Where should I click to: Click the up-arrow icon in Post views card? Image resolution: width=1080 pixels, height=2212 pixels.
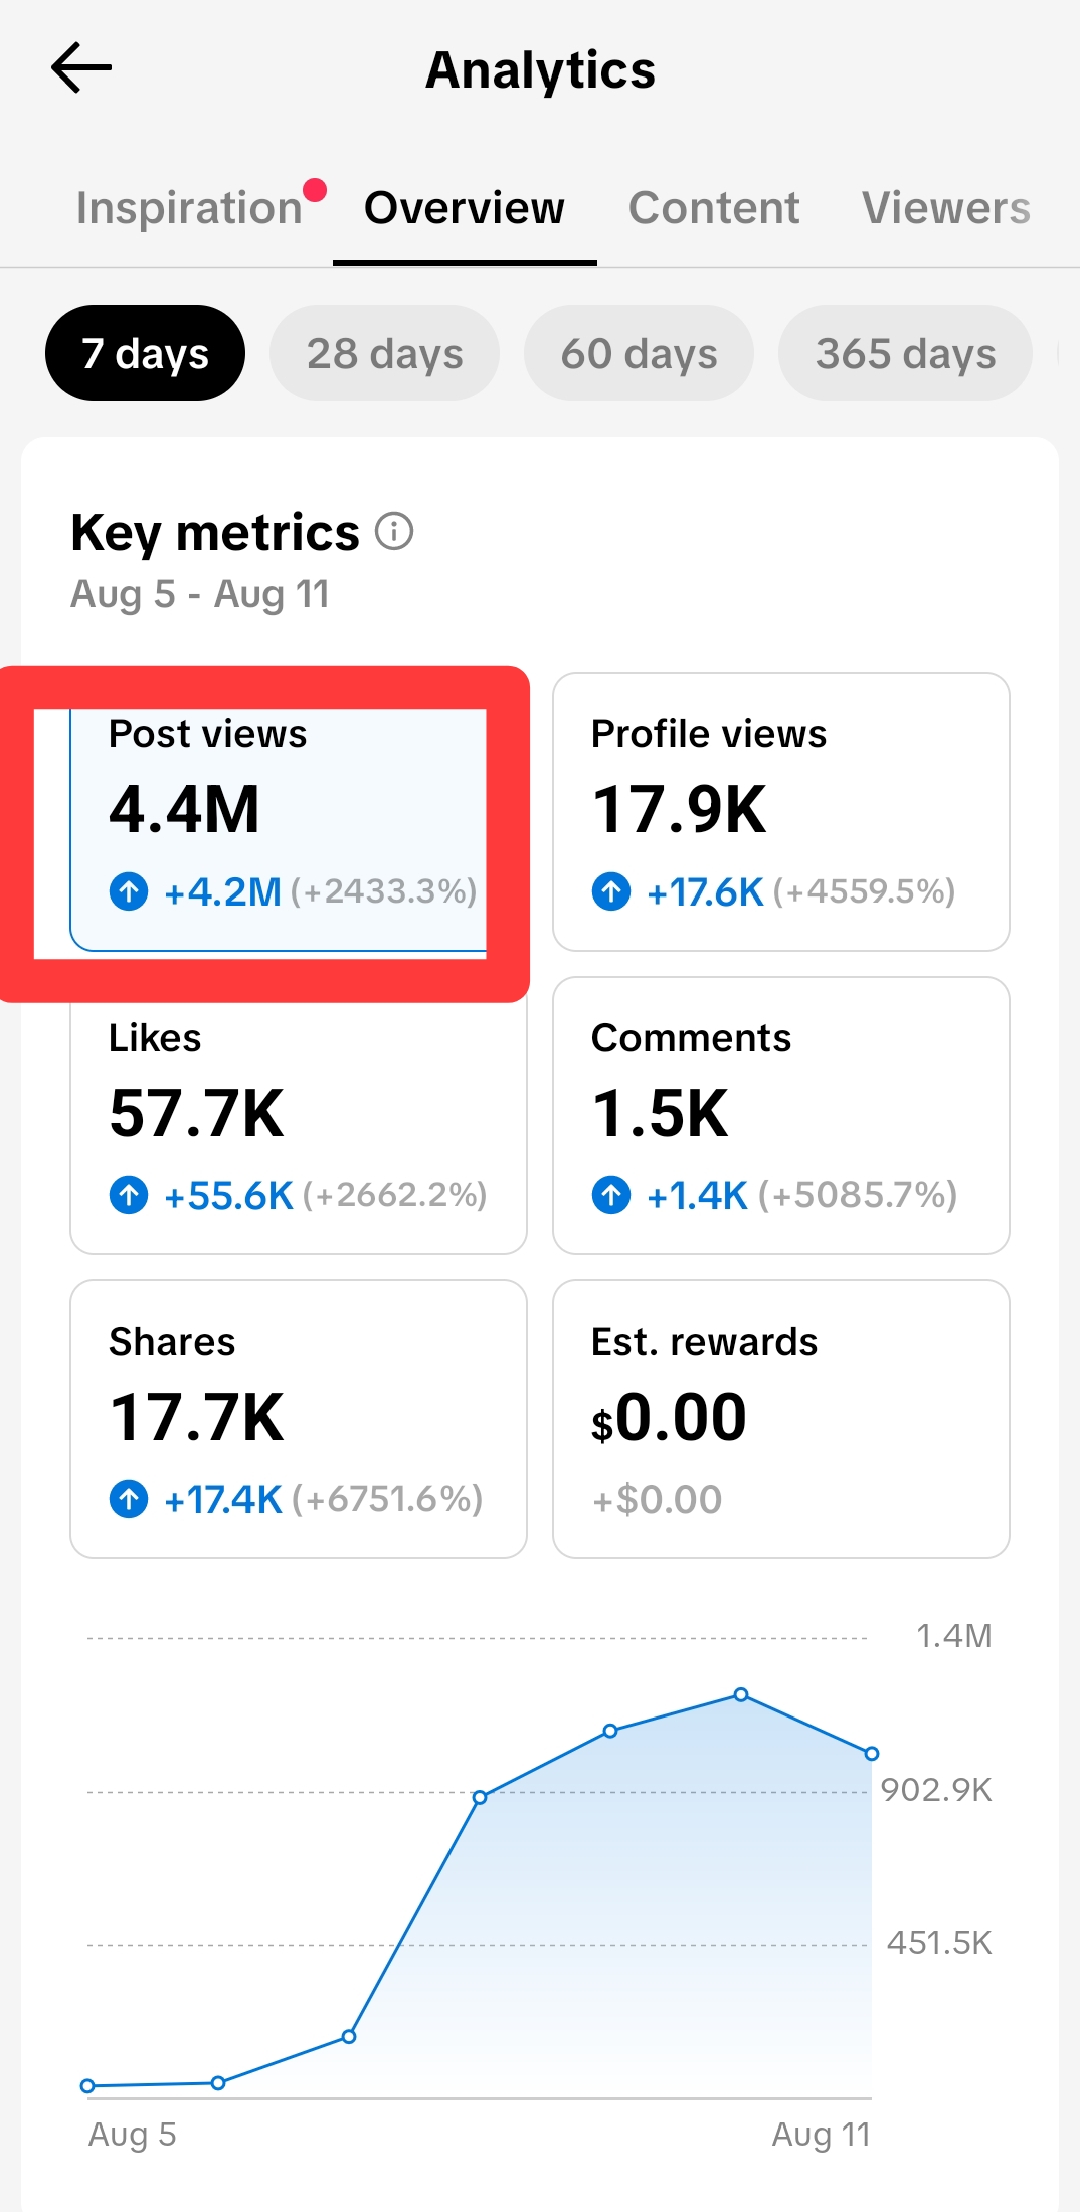(x=129, y=890)
